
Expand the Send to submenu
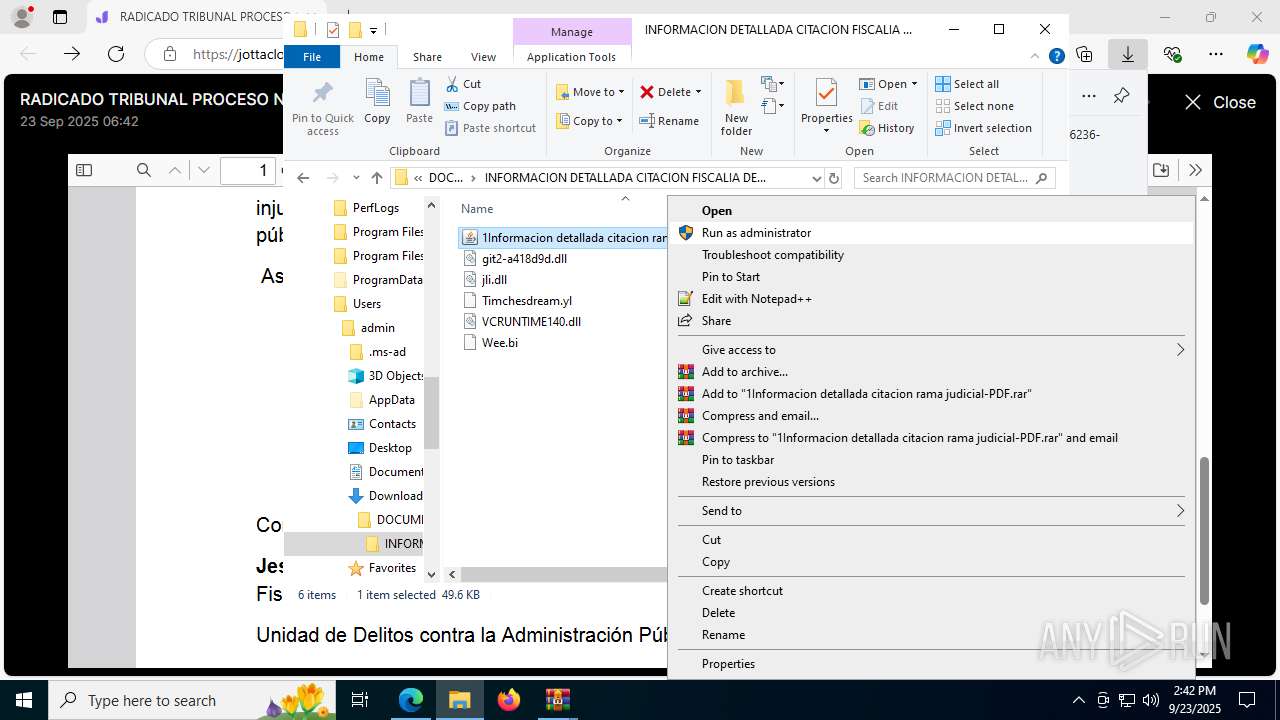[x=931, y=511]
